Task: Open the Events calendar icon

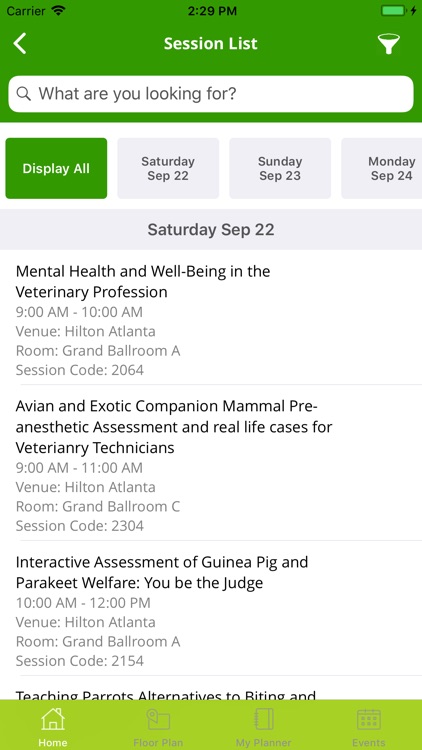Action: pos(369,720)
